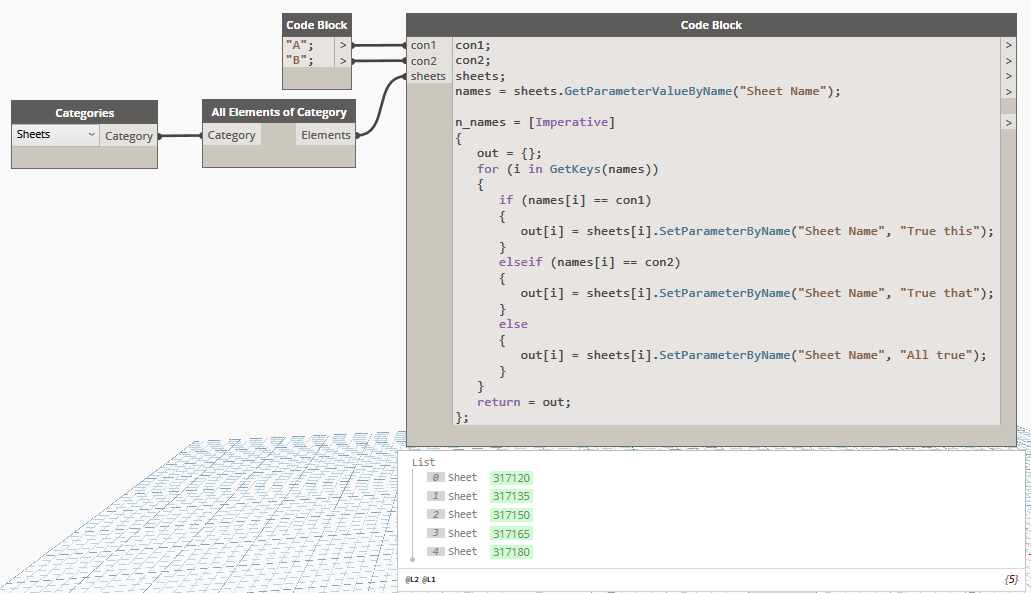Click the List header in preview bubble
The width and height of the screenshot is (1031, 593).
point(423,462)
